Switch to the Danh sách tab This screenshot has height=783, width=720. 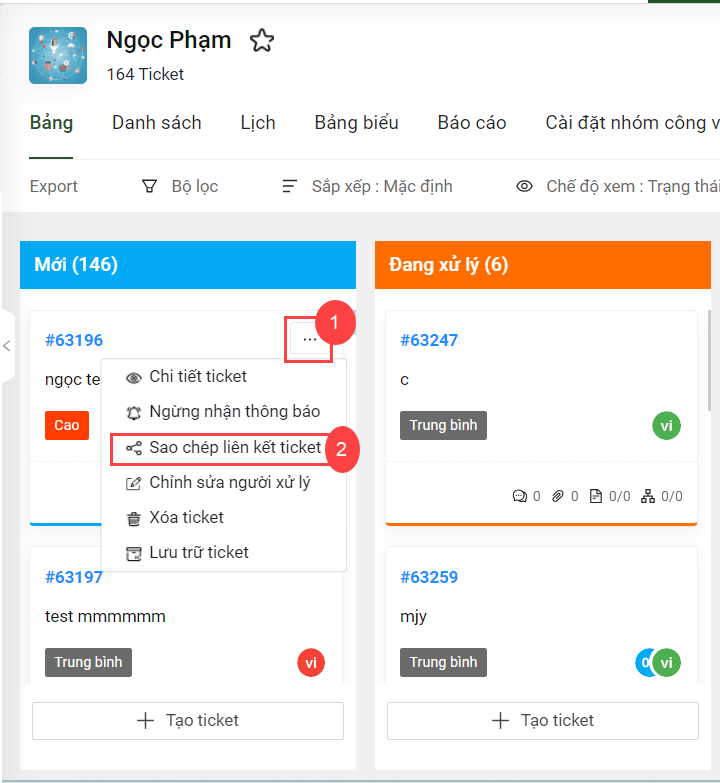[x=157, y=122]
